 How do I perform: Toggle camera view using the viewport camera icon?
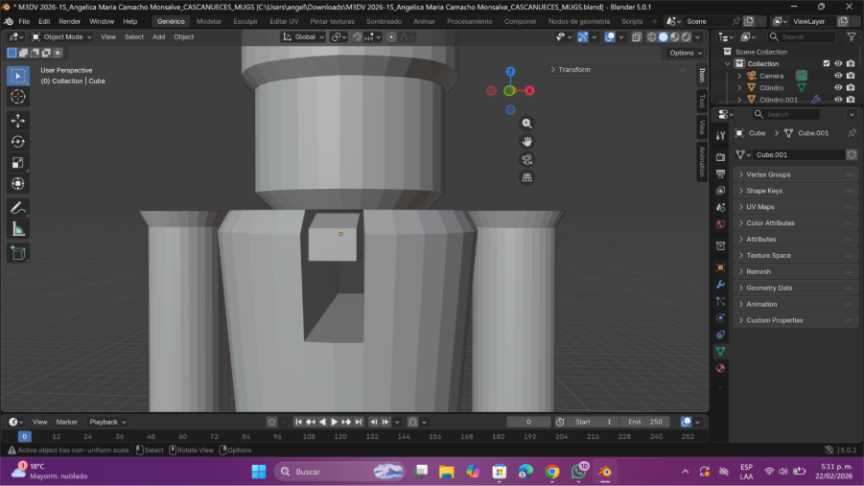pyautogui.click(x=527, y=159)
